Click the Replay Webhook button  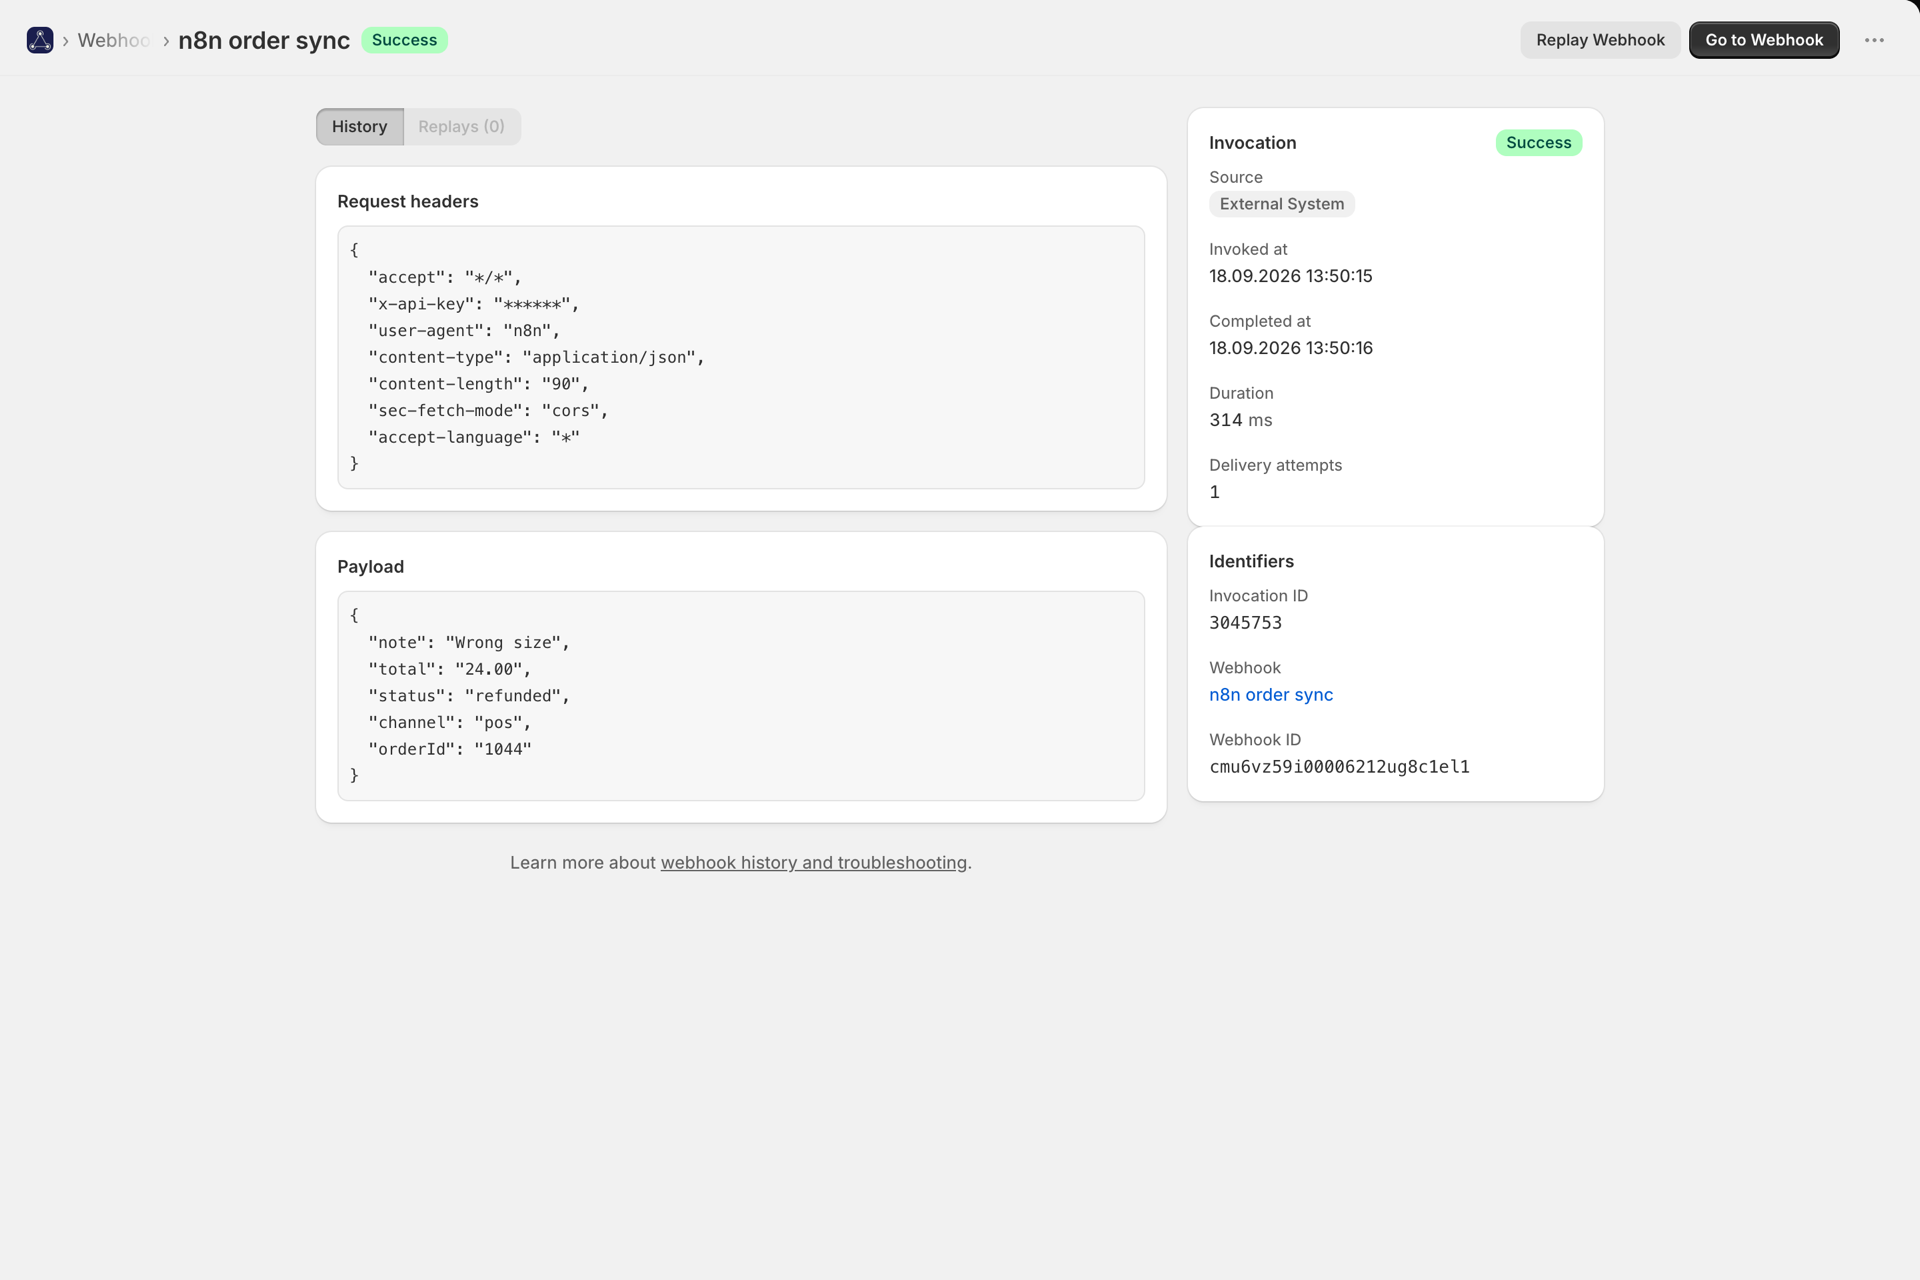1600,40
